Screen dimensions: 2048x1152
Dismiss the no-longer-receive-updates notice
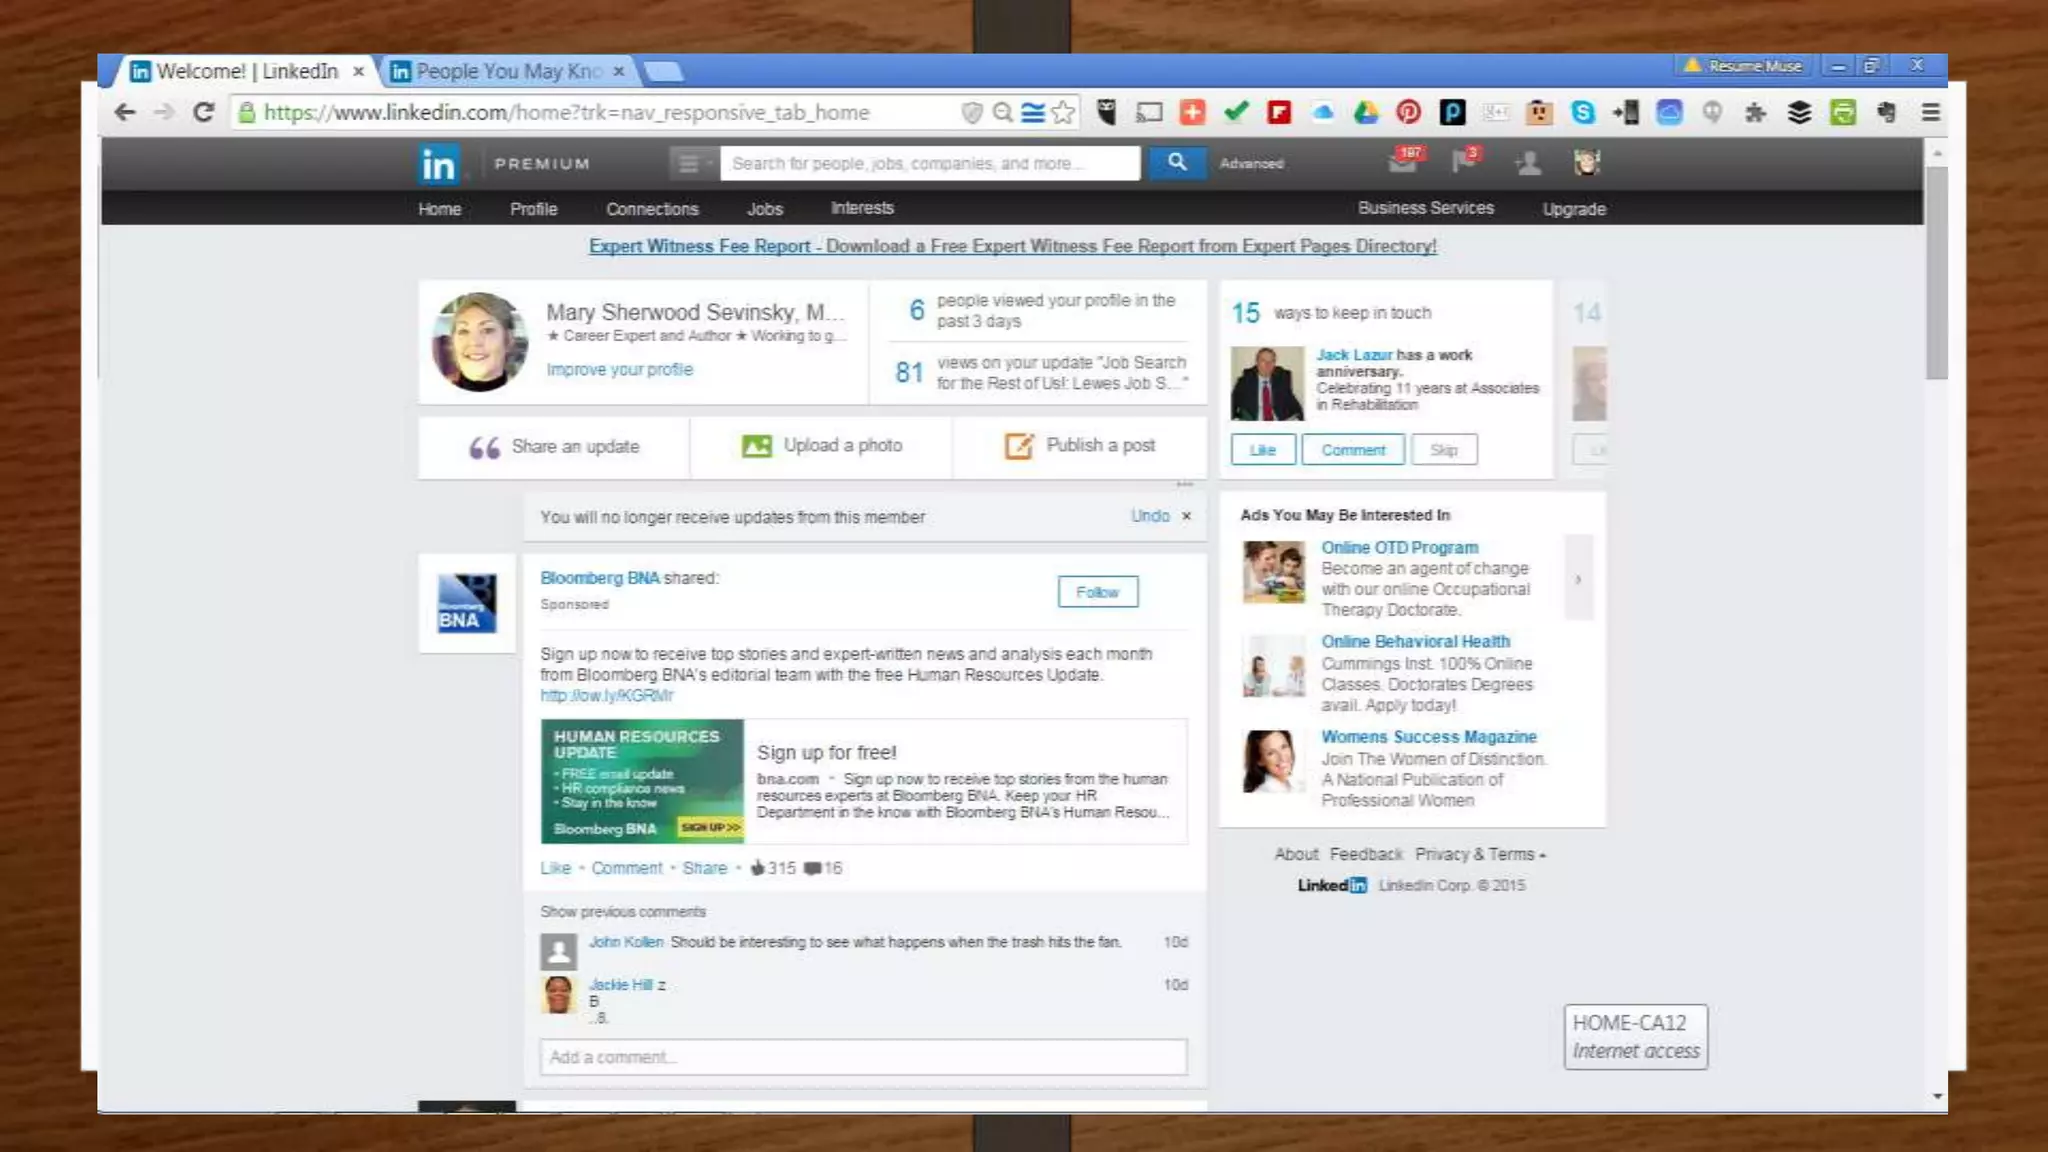[x=1187, y=516]
